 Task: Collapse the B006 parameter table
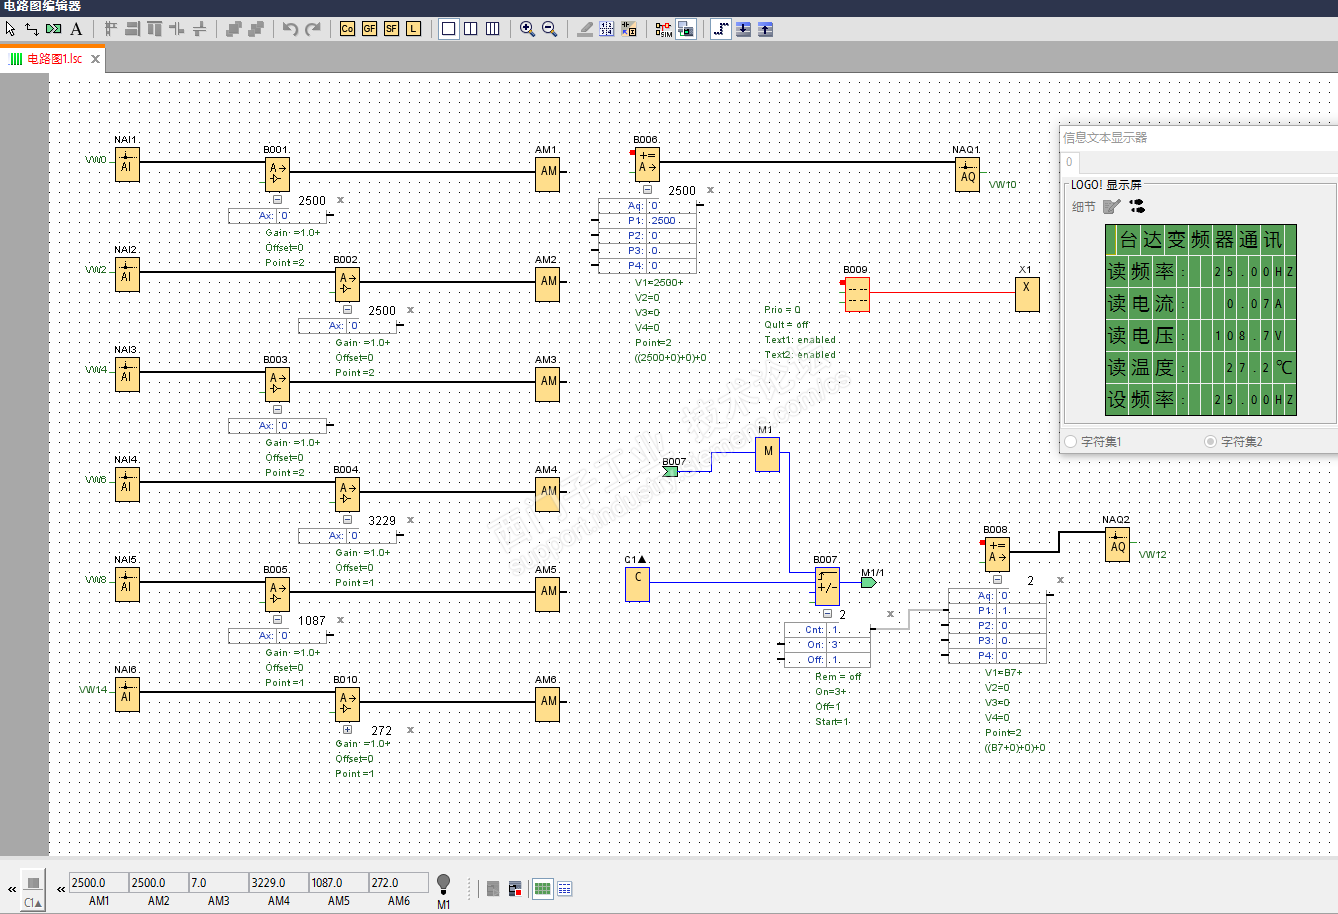tap(647, 190)
